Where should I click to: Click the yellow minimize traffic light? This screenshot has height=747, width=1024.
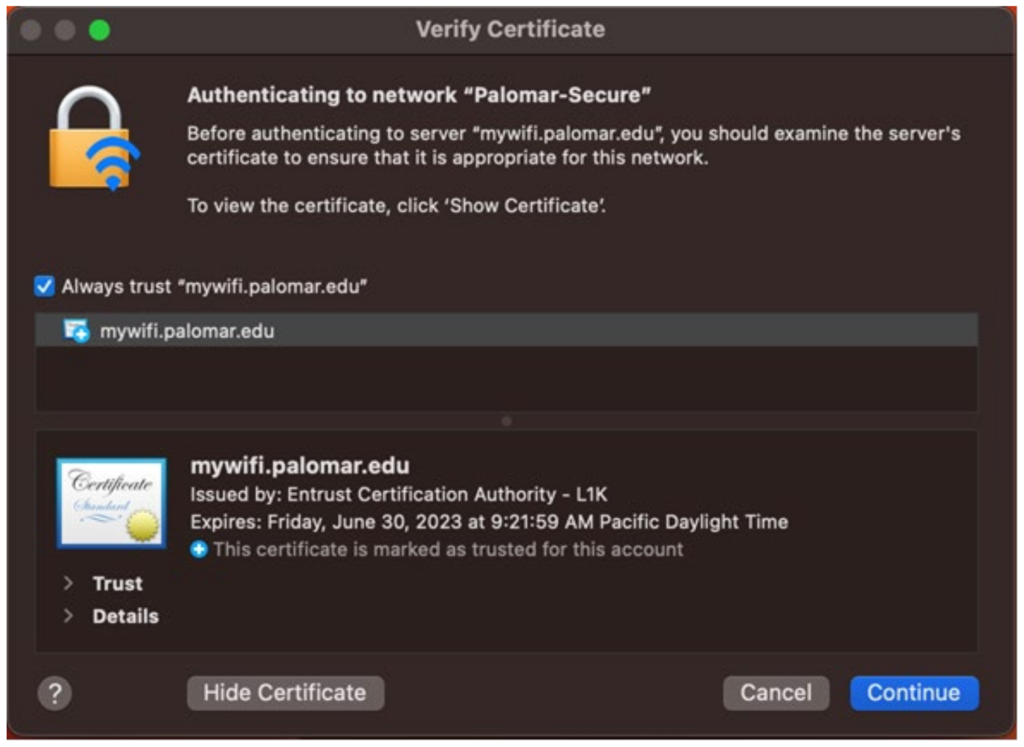coord(64,31)
